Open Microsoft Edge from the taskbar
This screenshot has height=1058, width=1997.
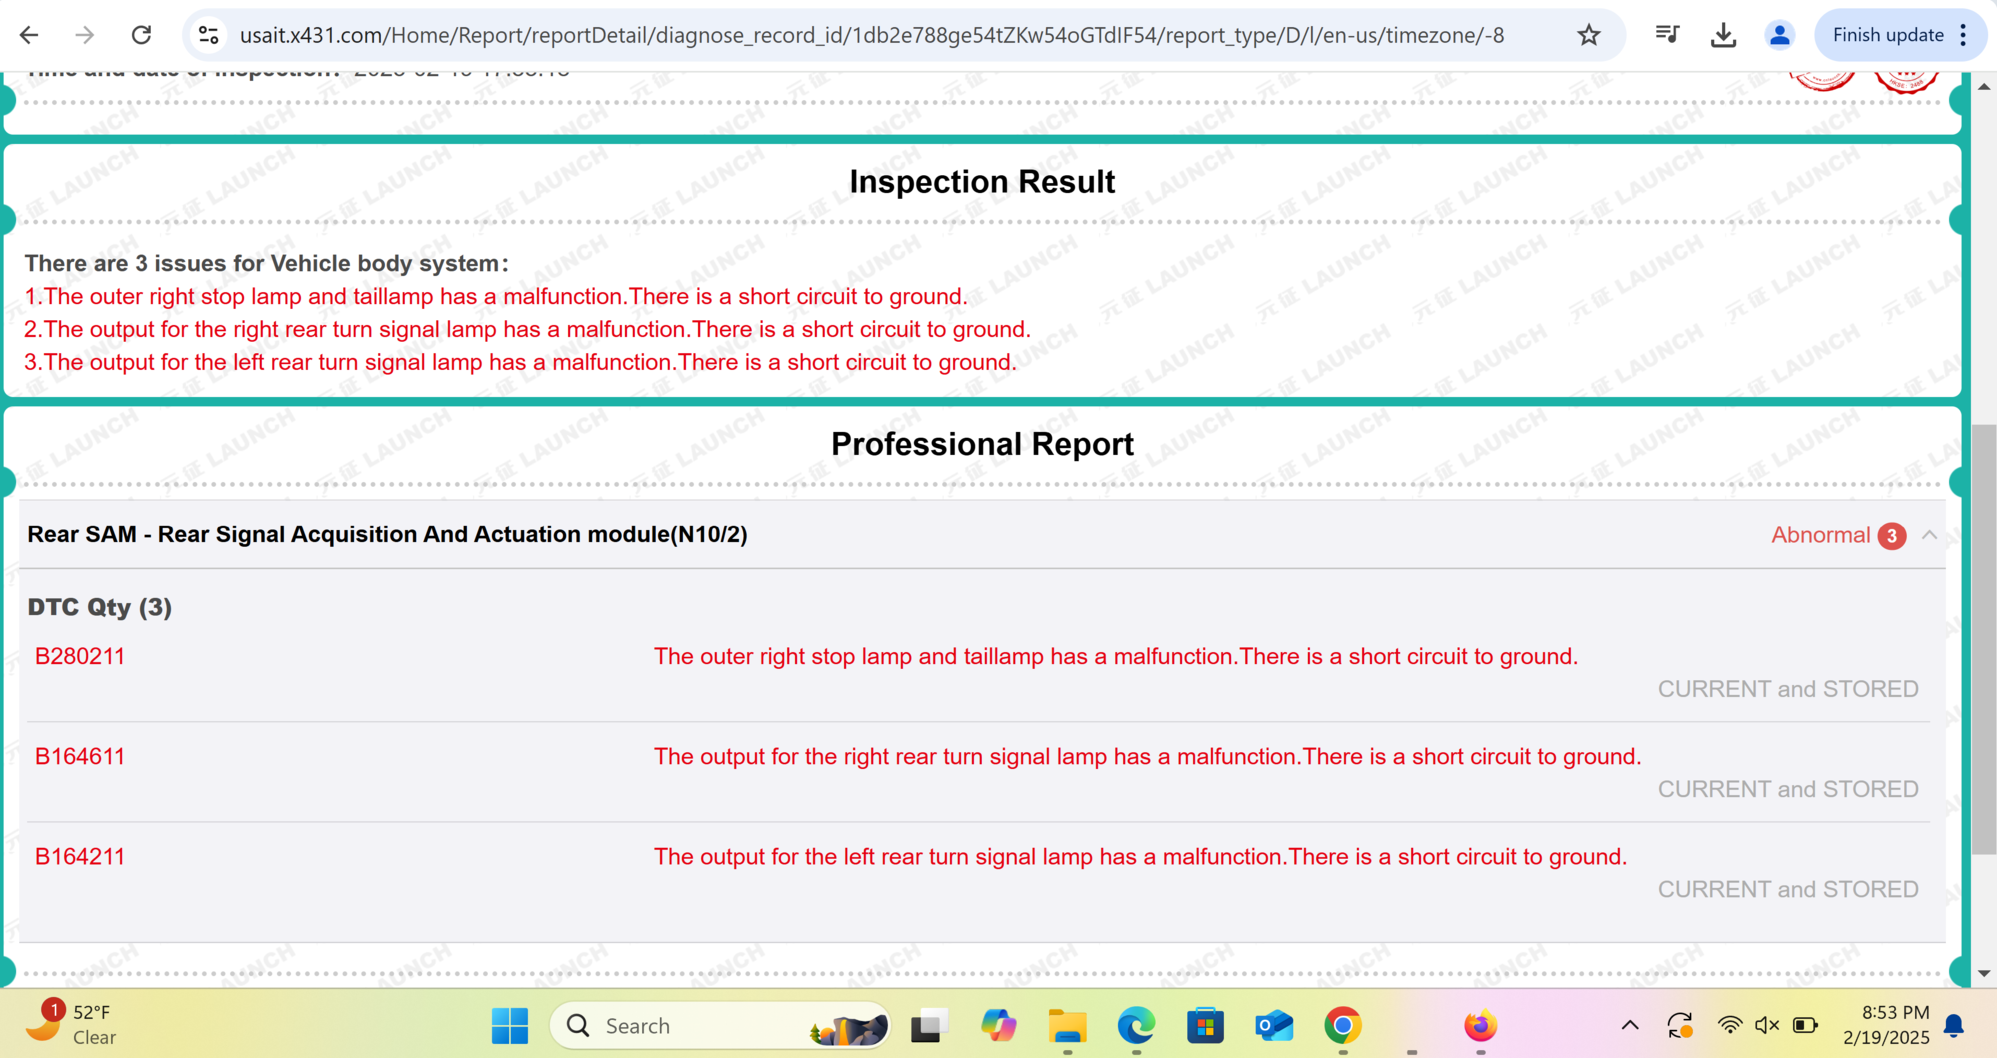pyautogui.click(x=1136, y=1025)
